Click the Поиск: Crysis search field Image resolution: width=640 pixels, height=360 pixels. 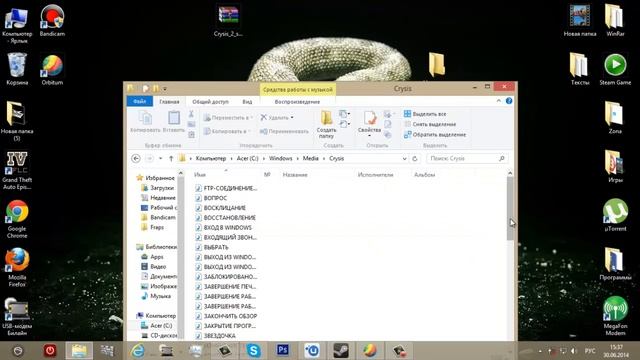point(467,158)
